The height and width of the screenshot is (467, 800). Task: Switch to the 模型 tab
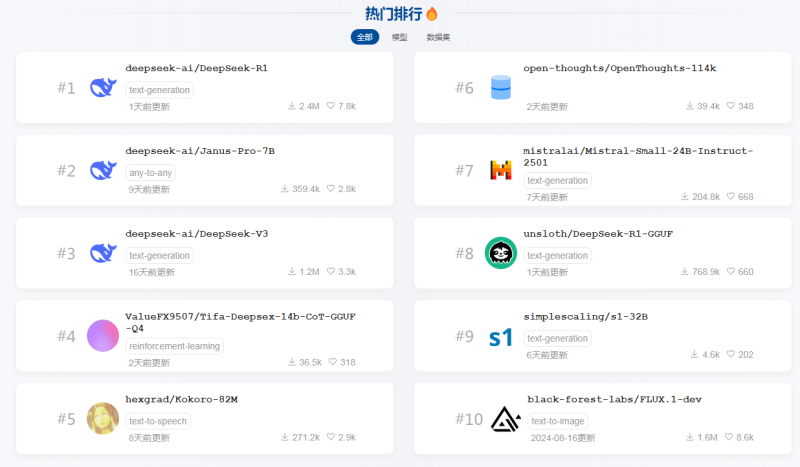point(399,37)
